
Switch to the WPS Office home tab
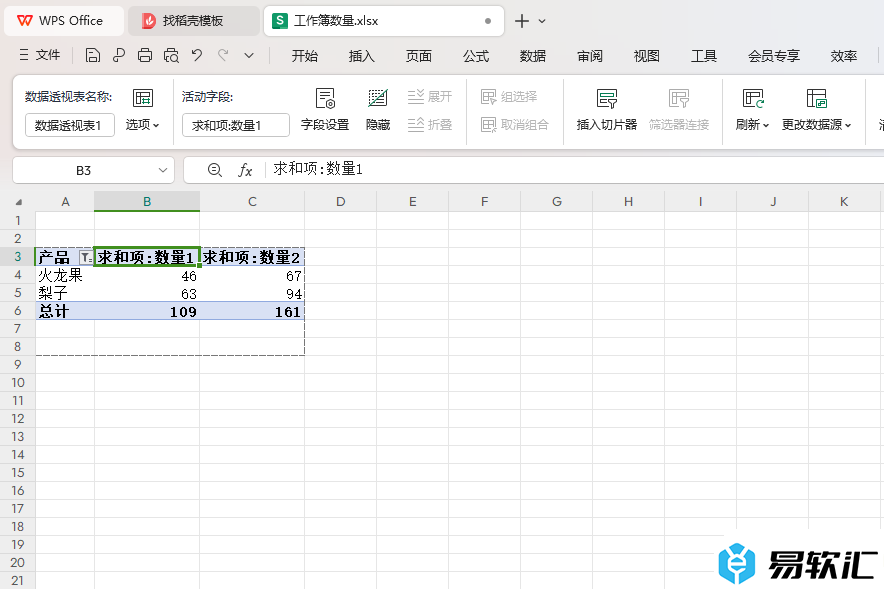64,21
